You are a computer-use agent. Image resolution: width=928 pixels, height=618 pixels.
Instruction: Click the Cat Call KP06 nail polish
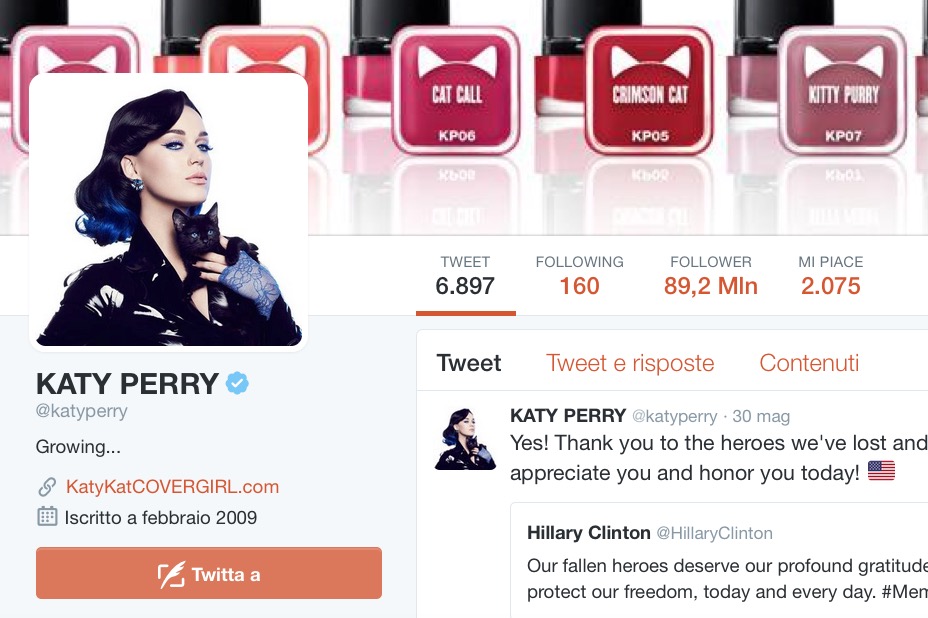pyautogui.click(x=456, y=90)
